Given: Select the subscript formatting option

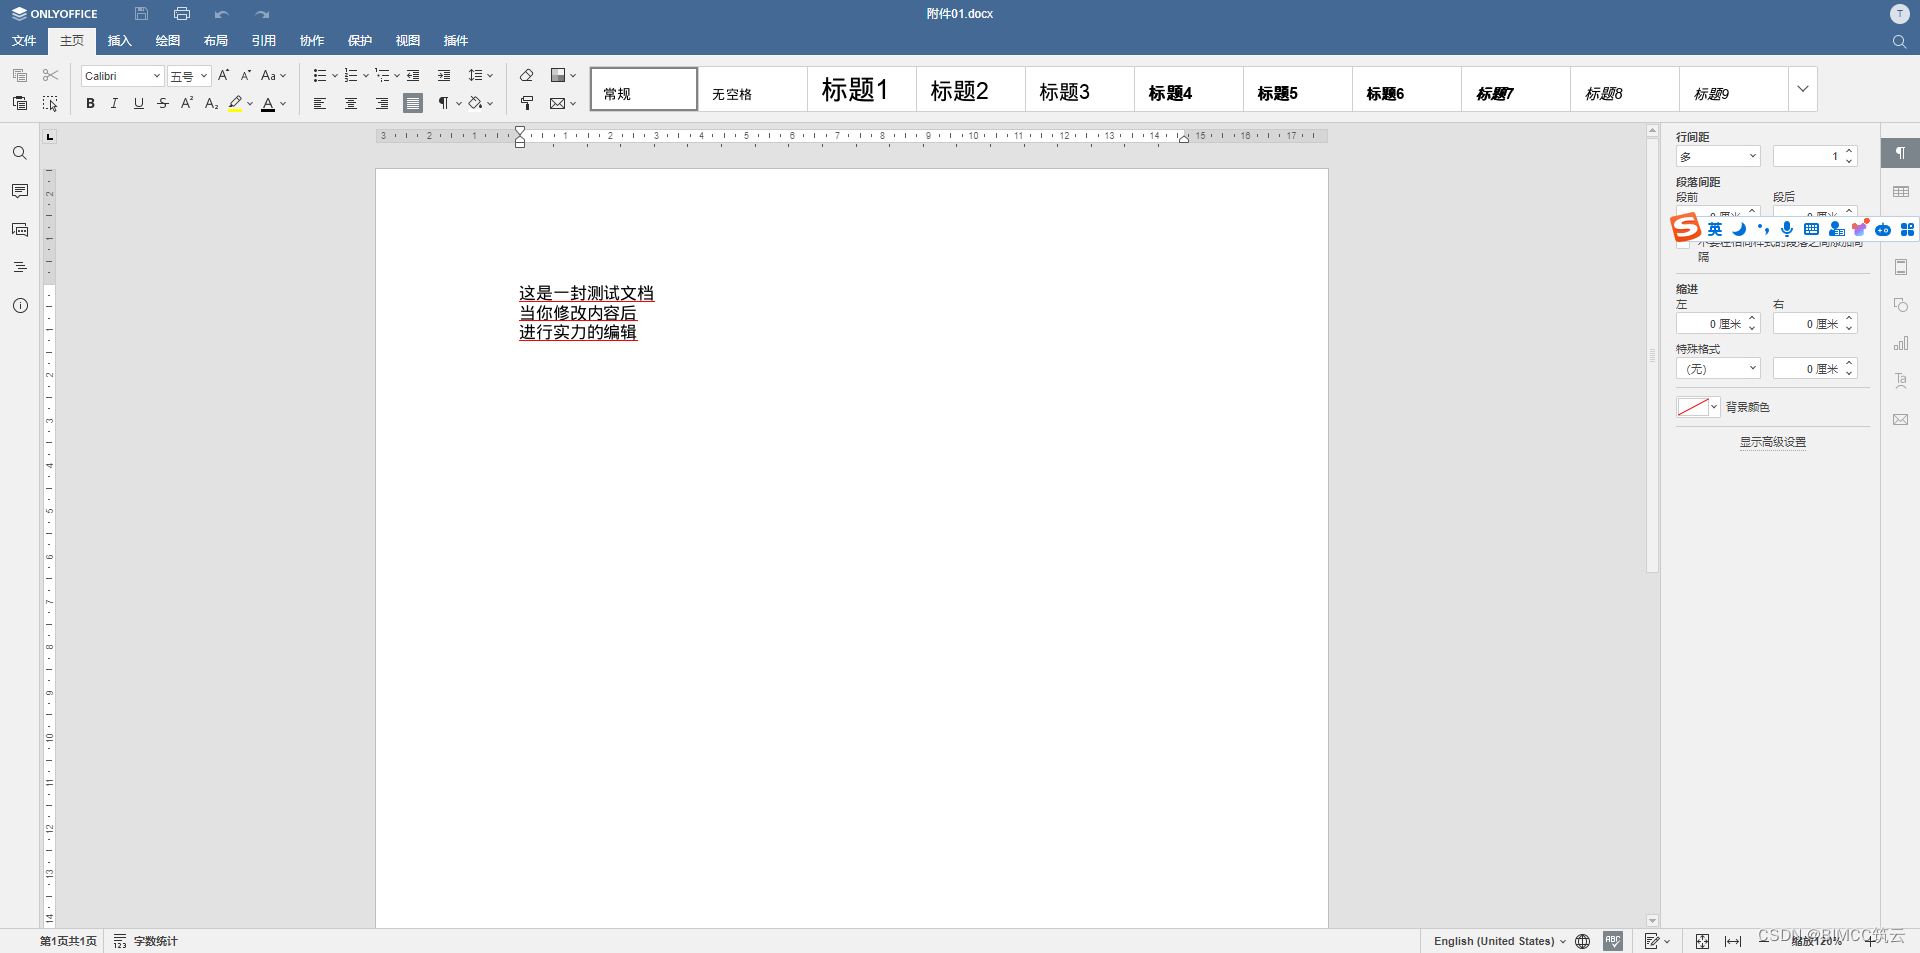Looking at the screenshot, I should click(x=210, y=103).
